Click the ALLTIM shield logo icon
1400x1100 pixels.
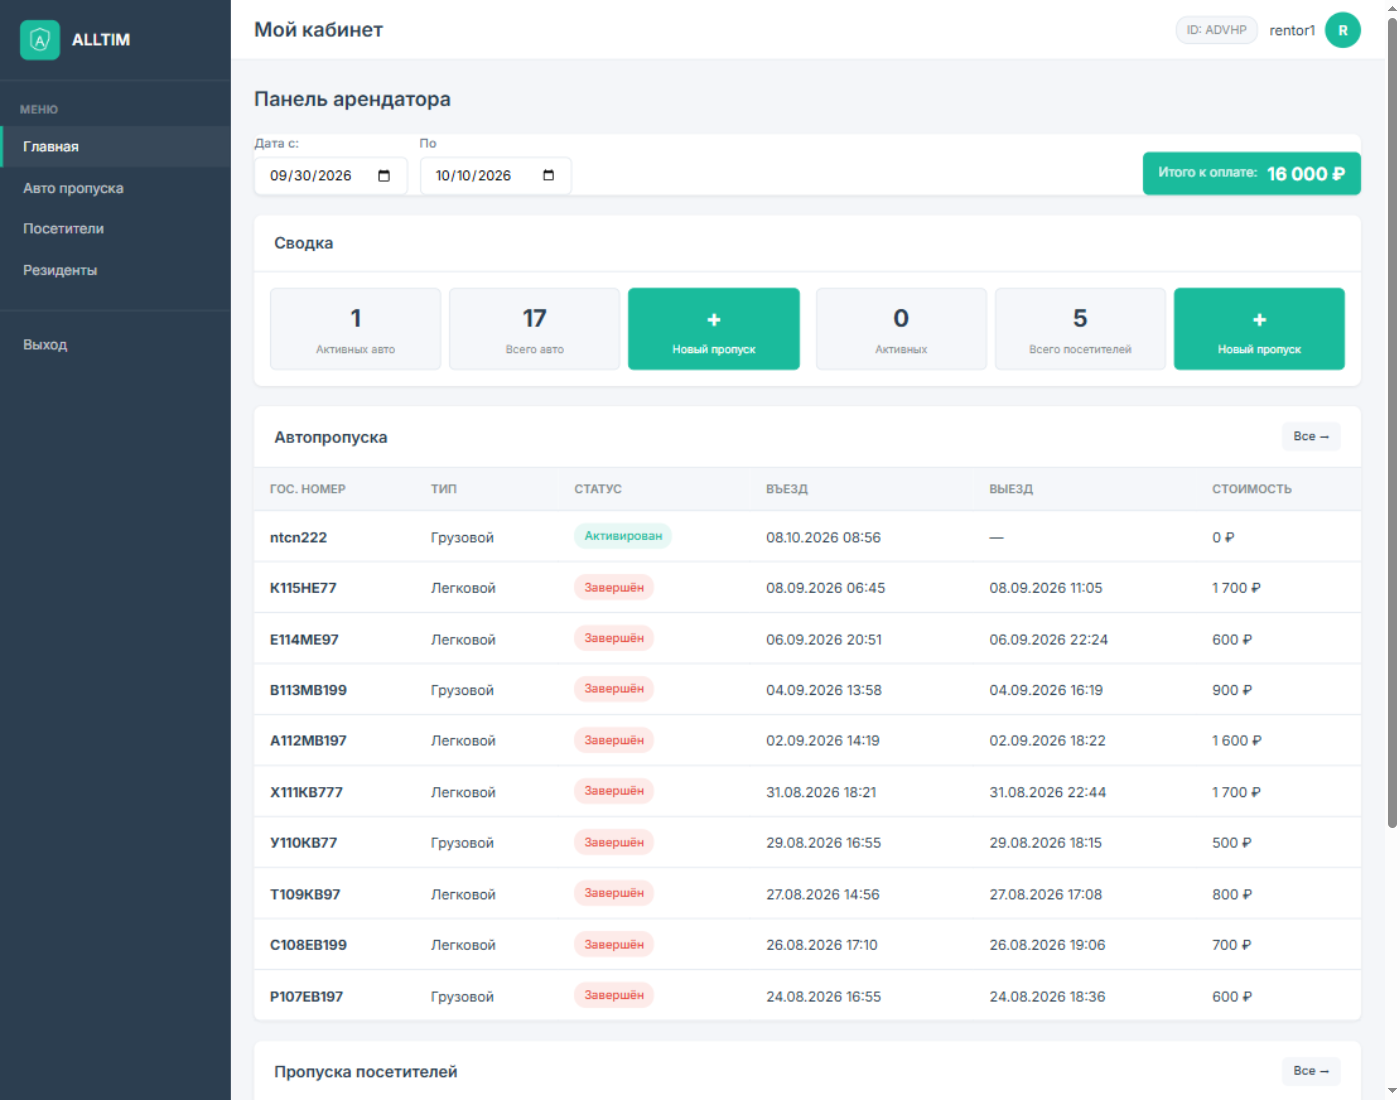(40, 40)
